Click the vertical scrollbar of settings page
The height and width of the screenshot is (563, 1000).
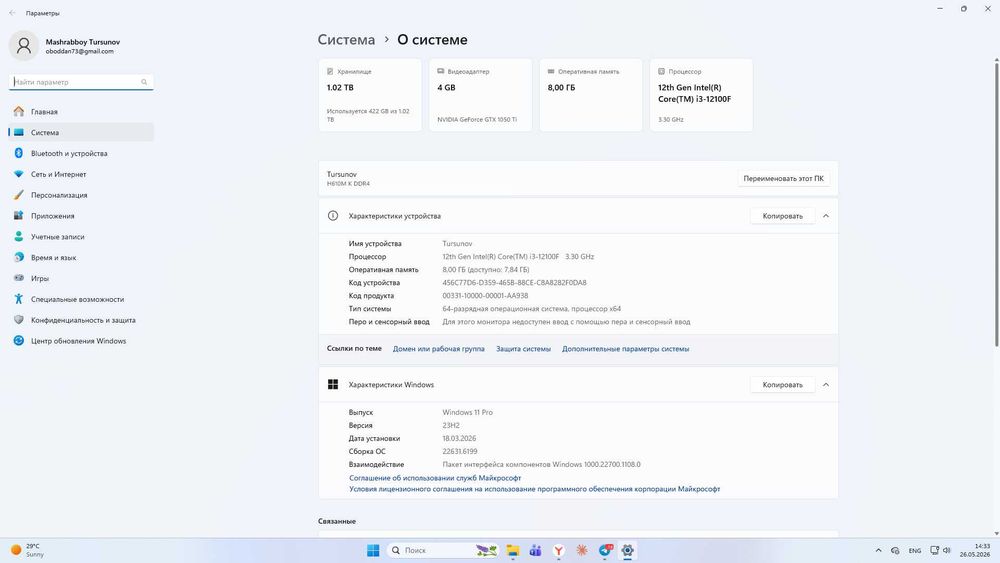point(996,204)
